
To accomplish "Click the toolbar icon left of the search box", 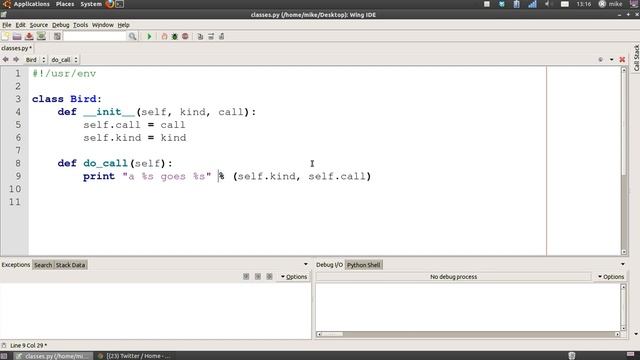I will point(57,36).
